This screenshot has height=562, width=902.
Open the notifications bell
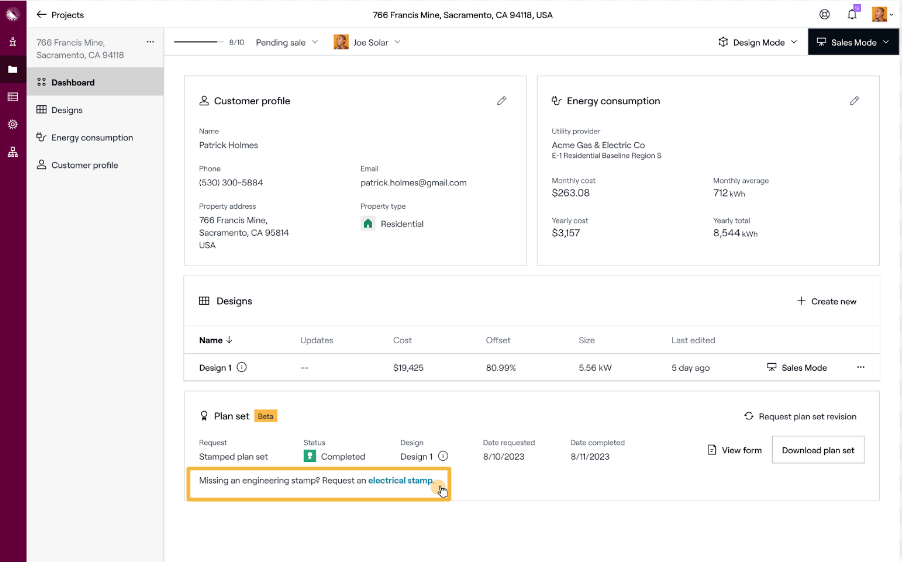tap(852, 15)
